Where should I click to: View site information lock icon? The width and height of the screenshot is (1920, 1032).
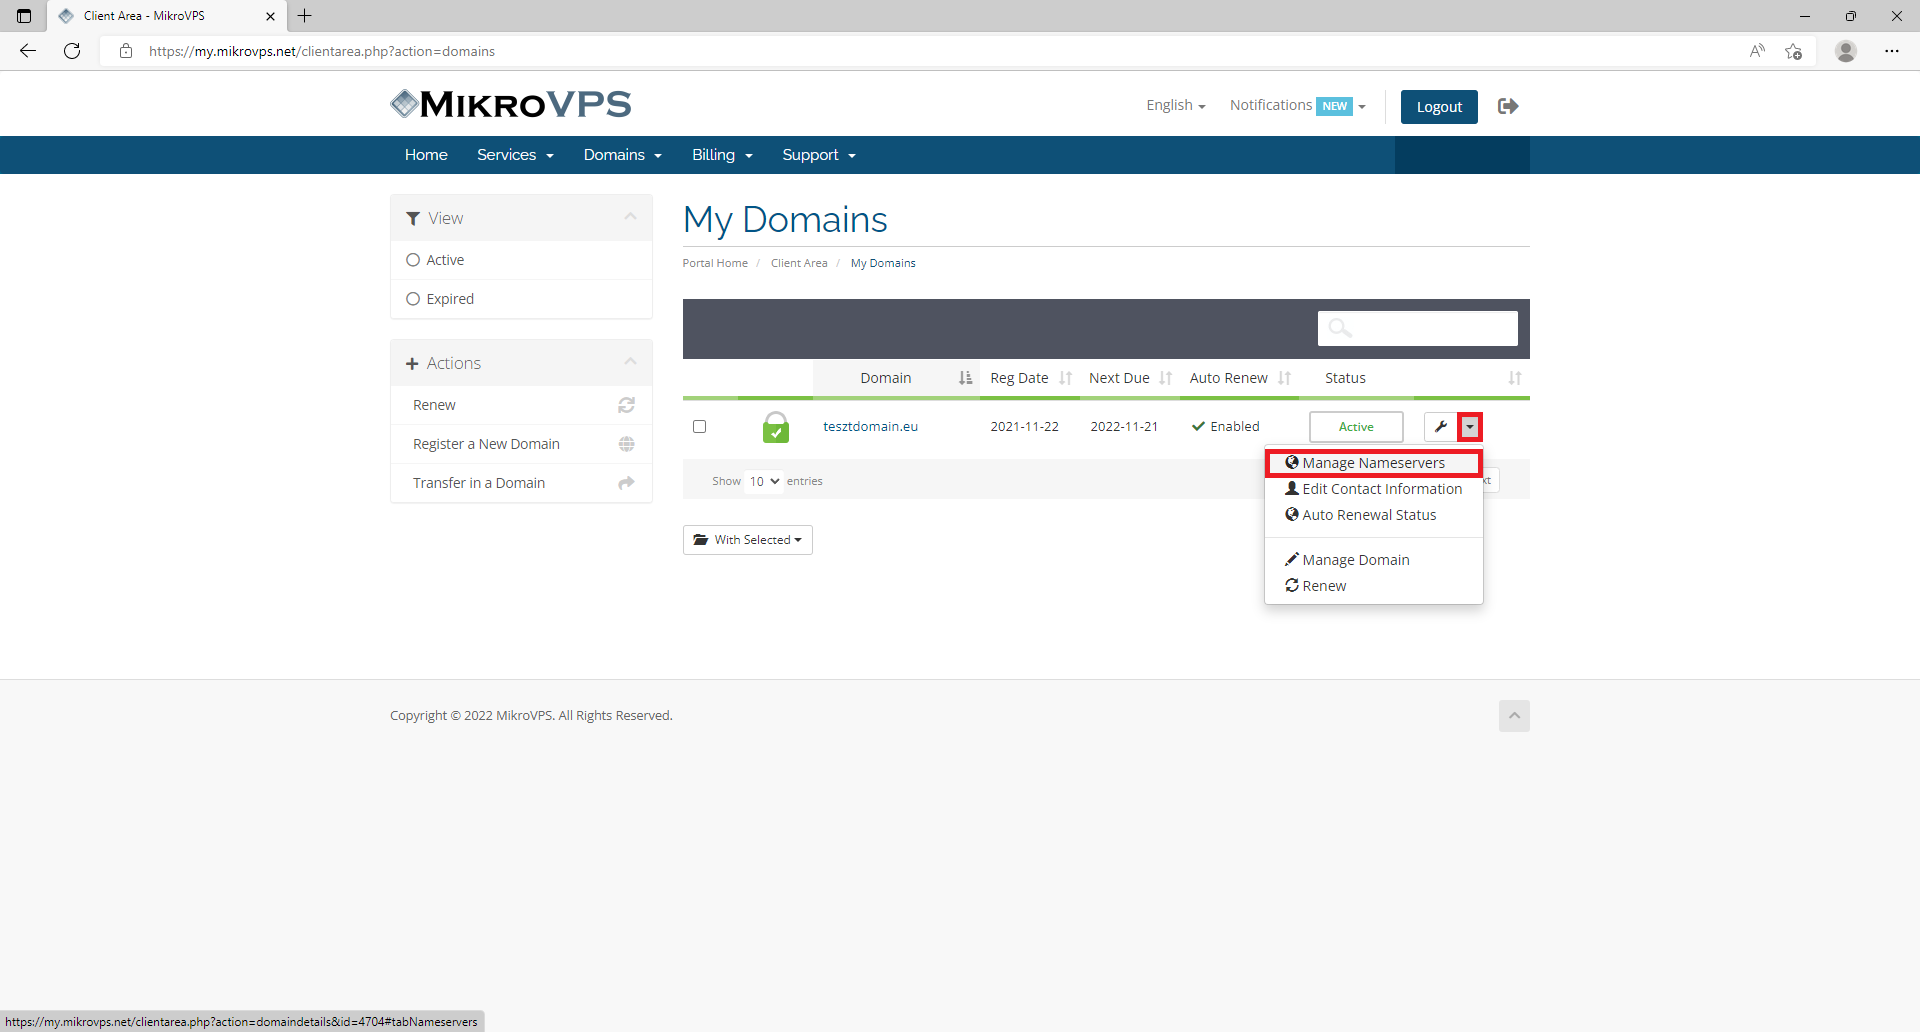point(126,51)
